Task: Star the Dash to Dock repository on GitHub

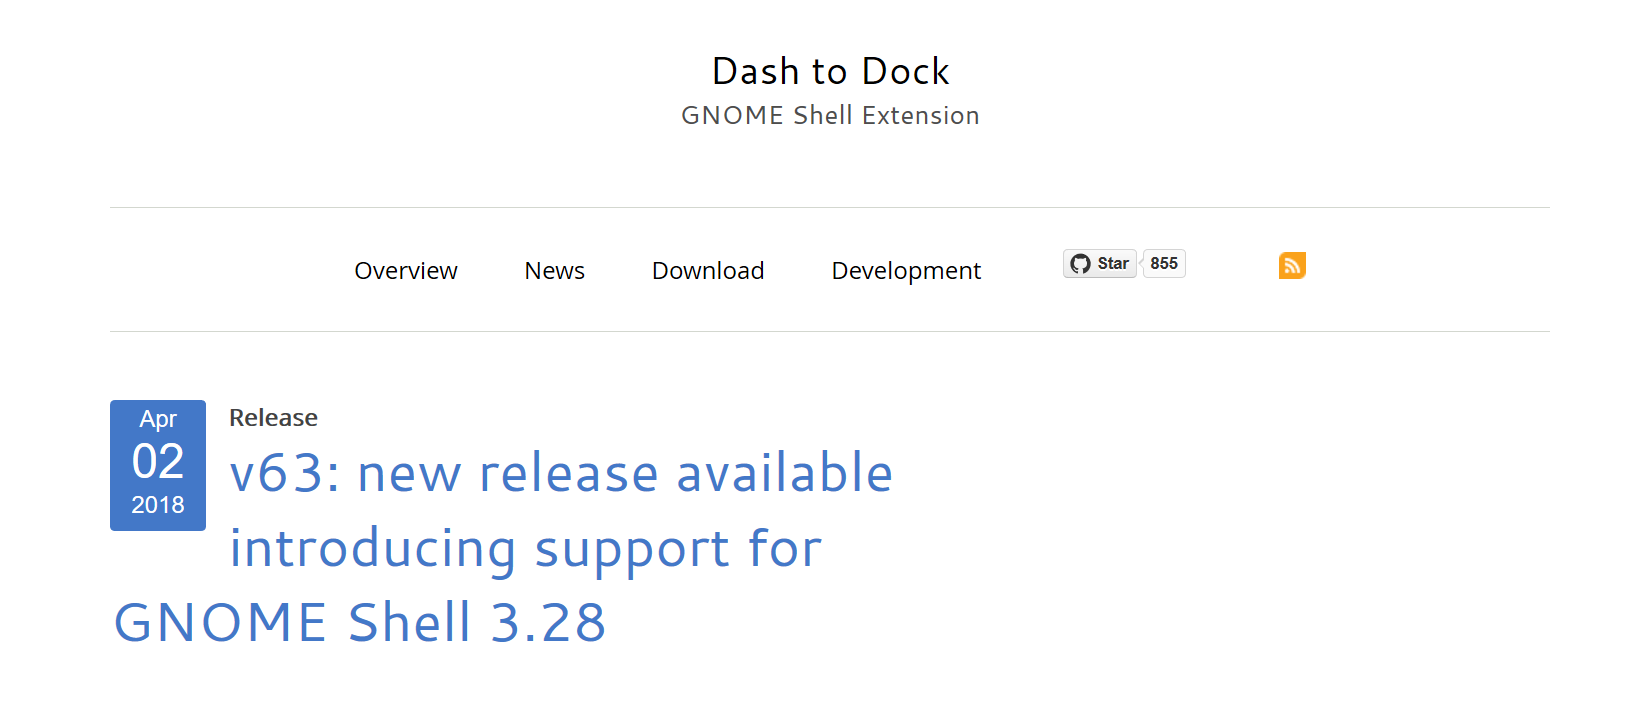Action: click(x=1099, y=263)
